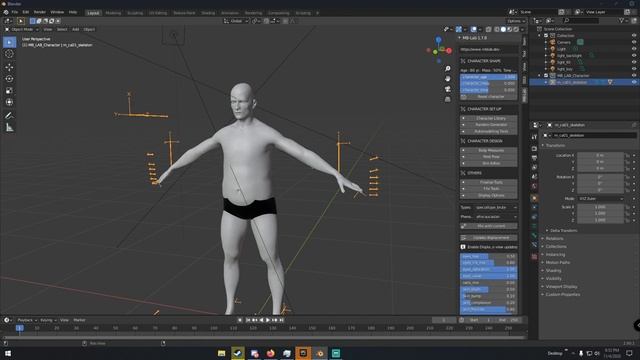Select the Measure tool

(x=9, y=128)
